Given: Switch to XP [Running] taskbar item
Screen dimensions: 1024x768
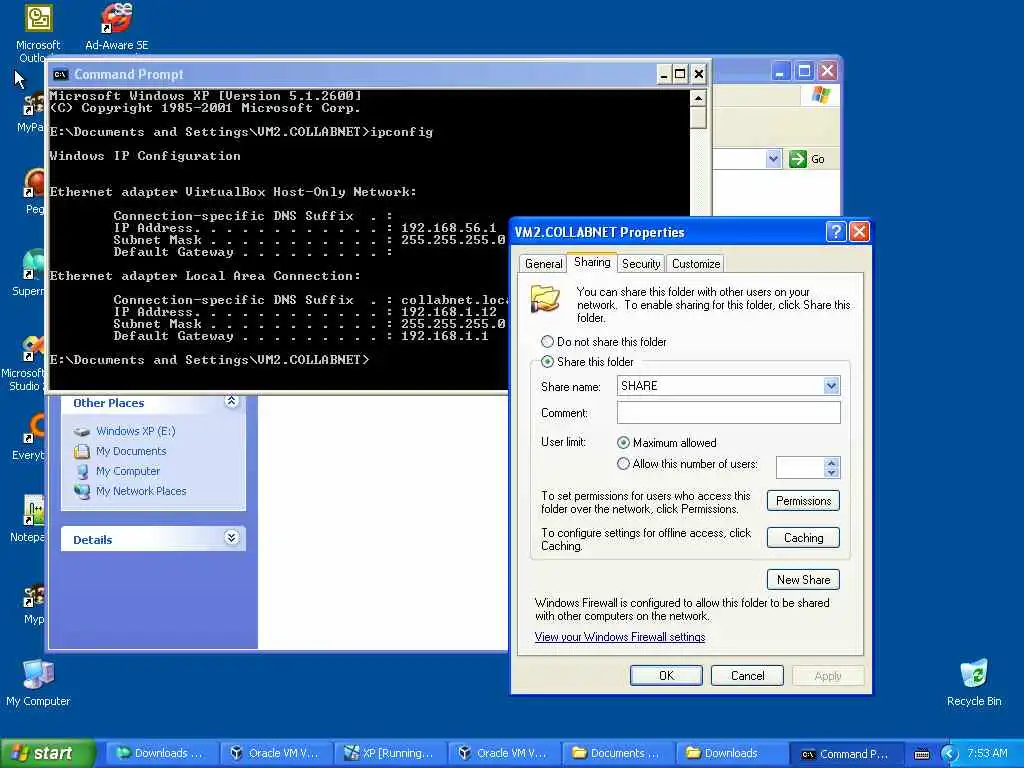Looking at the screenshot, I should point(389,753).
